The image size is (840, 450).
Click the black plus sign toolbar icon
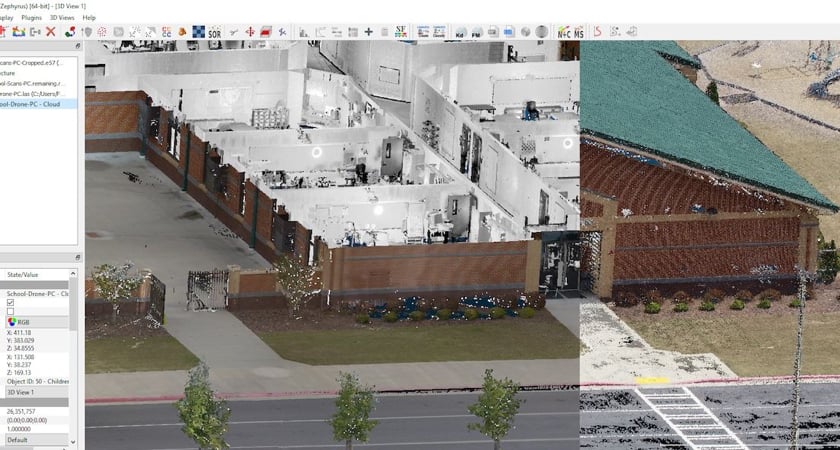coord(368,32)
